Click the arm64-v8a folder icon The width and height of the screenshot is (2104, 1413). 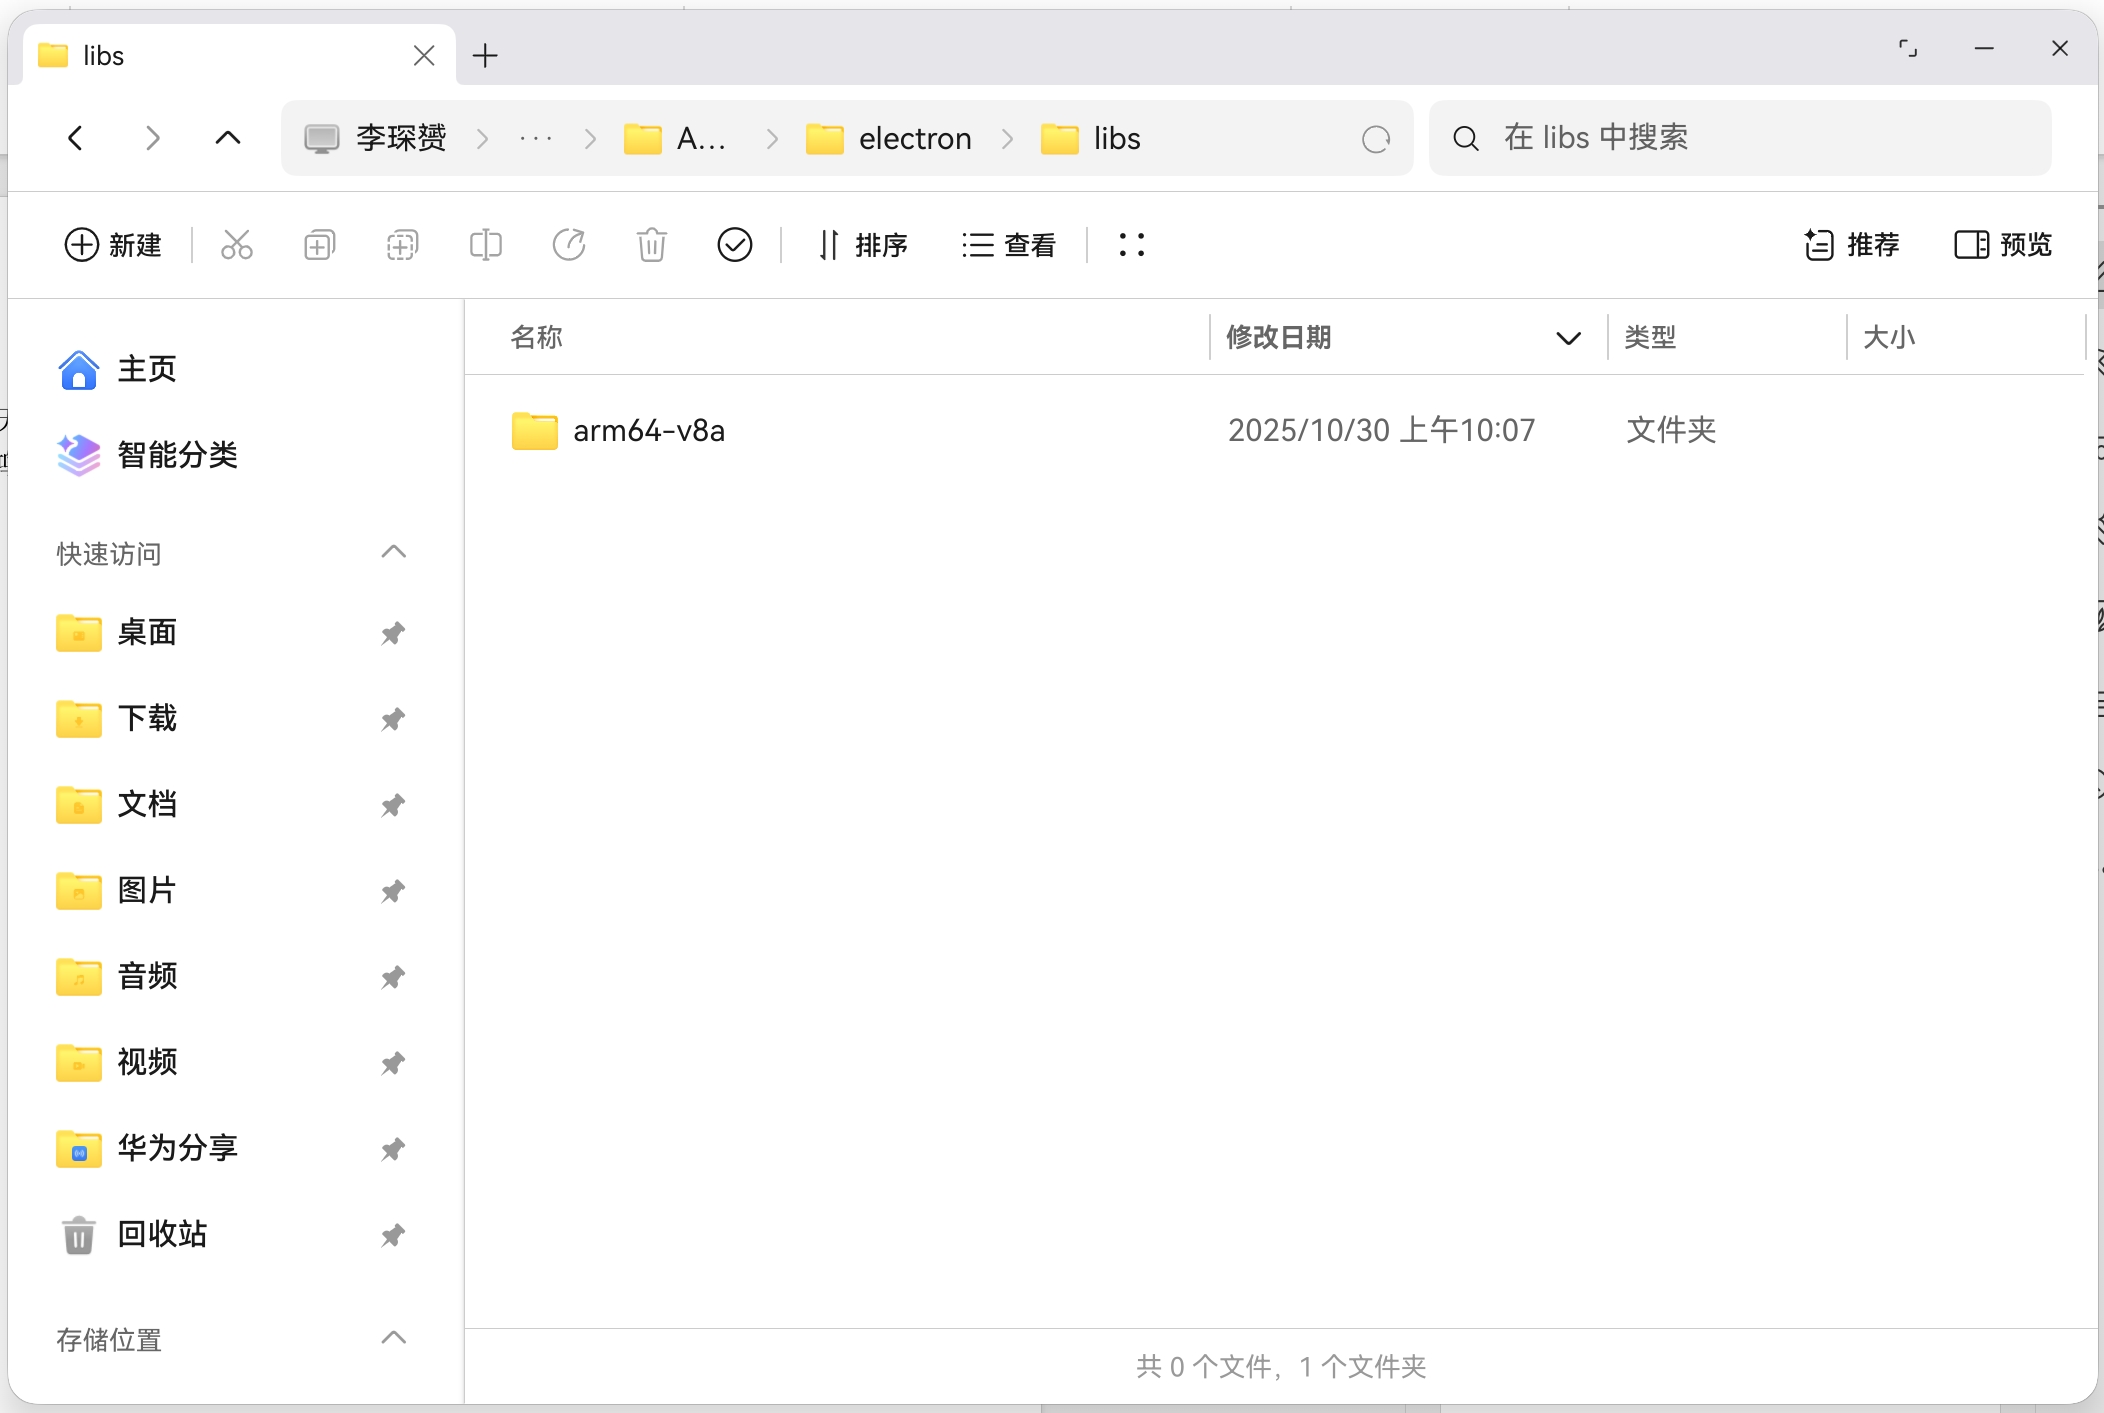(x=535, y=431)
